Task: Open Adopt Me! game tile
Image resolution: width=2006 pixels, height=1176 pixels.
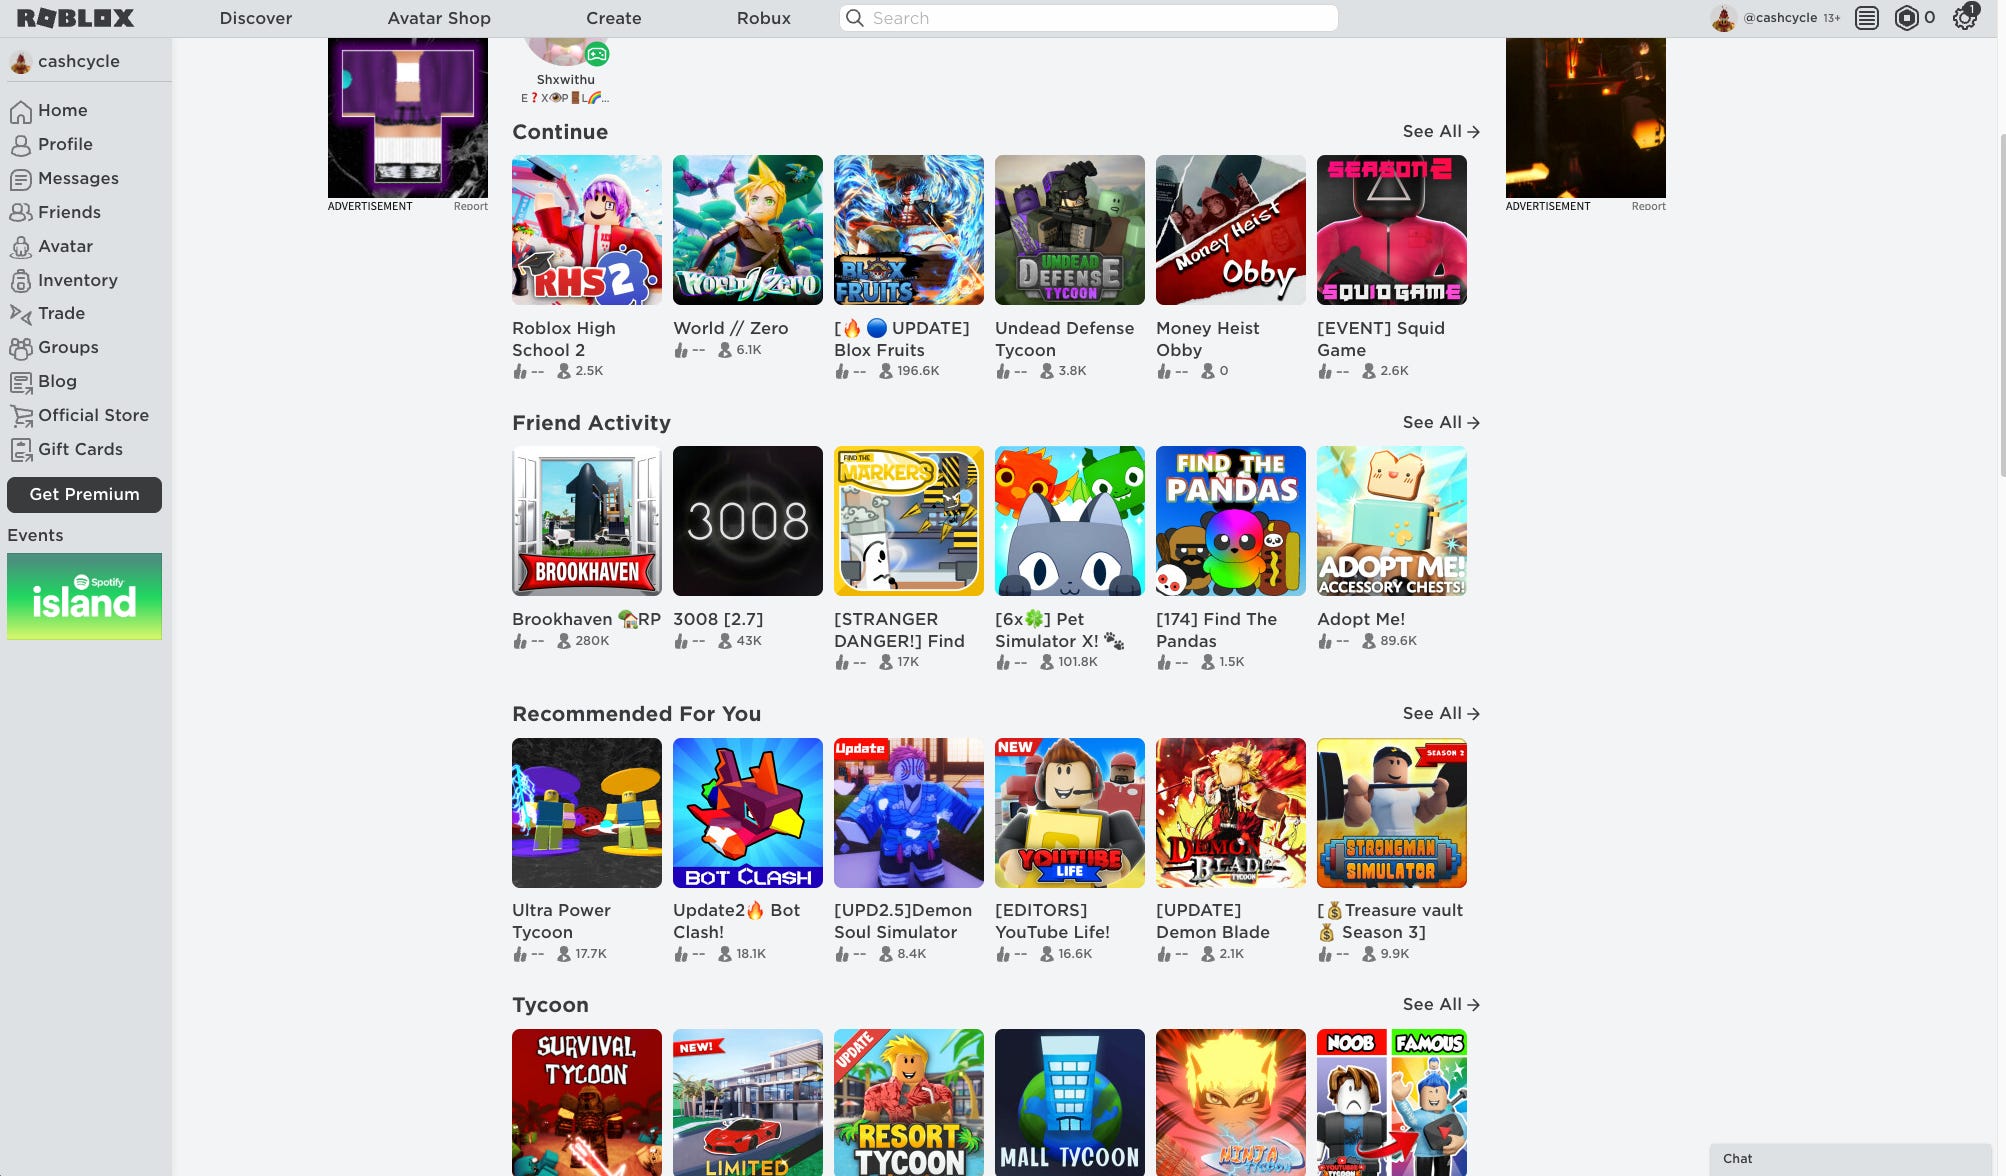Action: pos(1392,521)
